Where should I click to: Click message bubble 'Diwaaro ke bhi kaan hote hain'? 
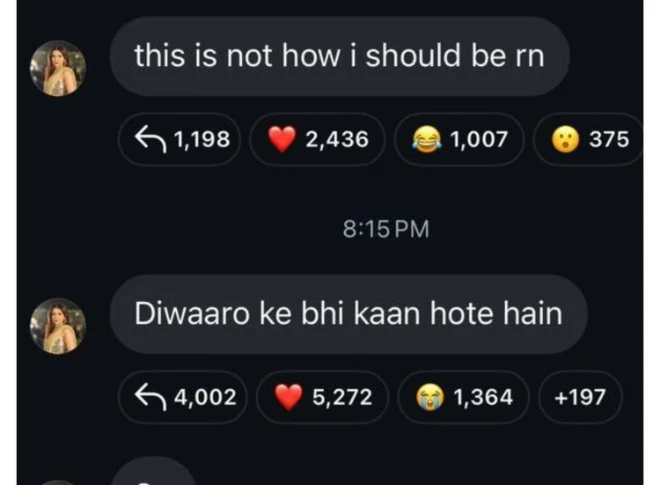tap(349, 314)
